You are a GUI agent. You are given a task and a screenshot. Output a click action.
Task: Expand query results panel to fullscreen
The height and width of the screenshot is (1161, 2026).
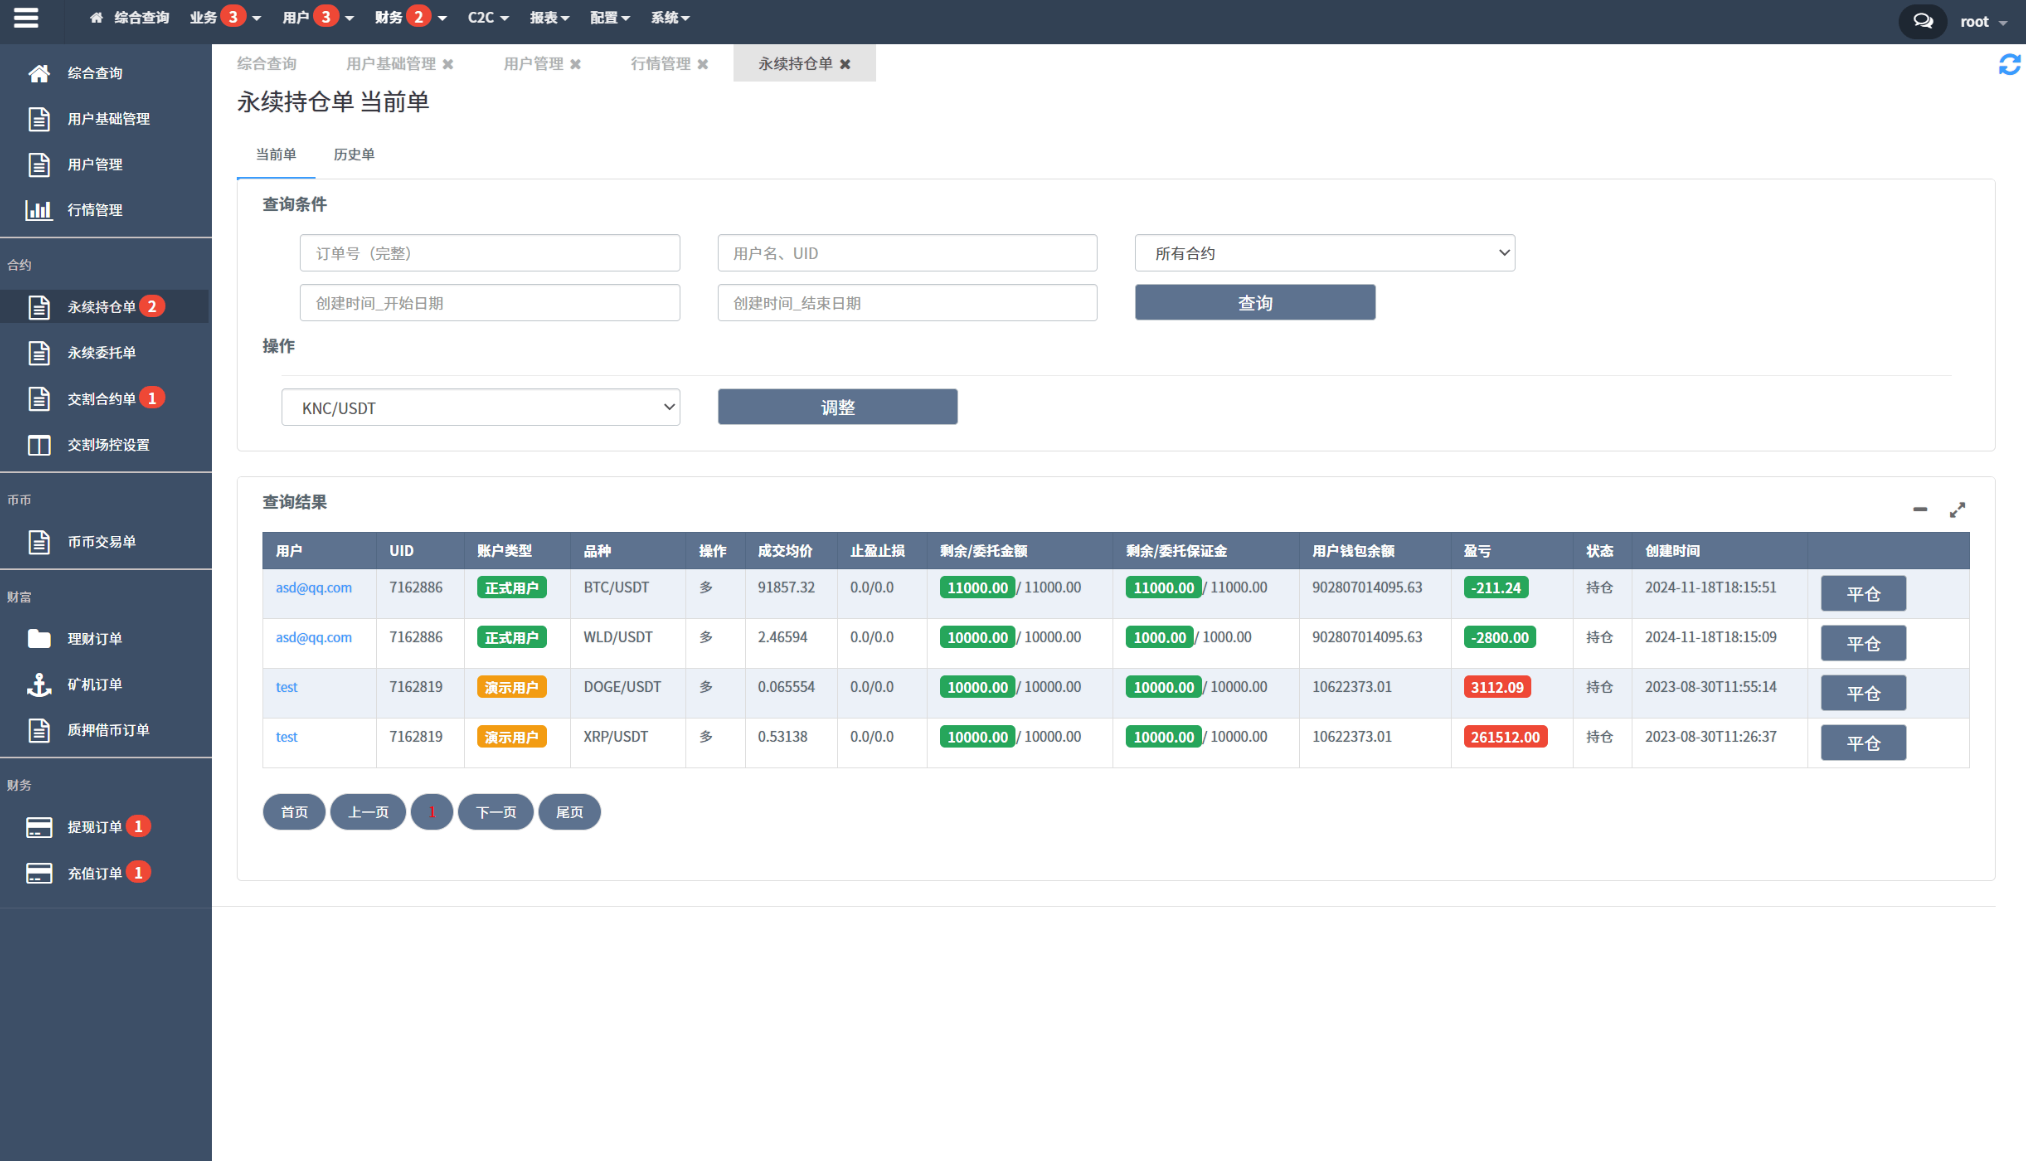click(x=1957, y=510)
